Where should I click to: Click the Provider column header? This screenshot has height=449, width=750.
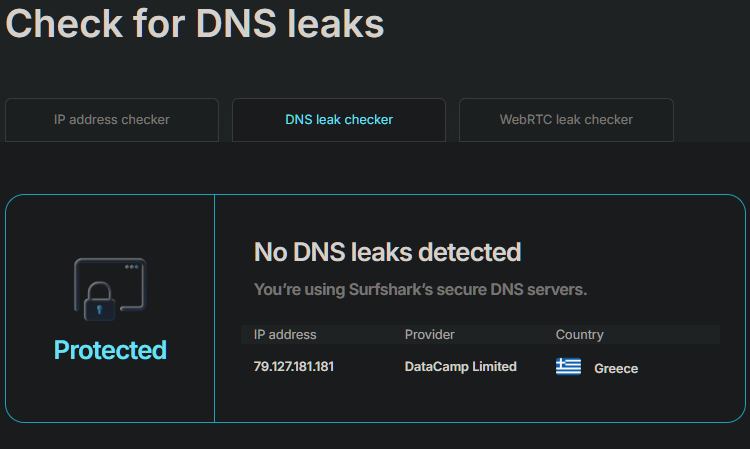coord(428,335)
